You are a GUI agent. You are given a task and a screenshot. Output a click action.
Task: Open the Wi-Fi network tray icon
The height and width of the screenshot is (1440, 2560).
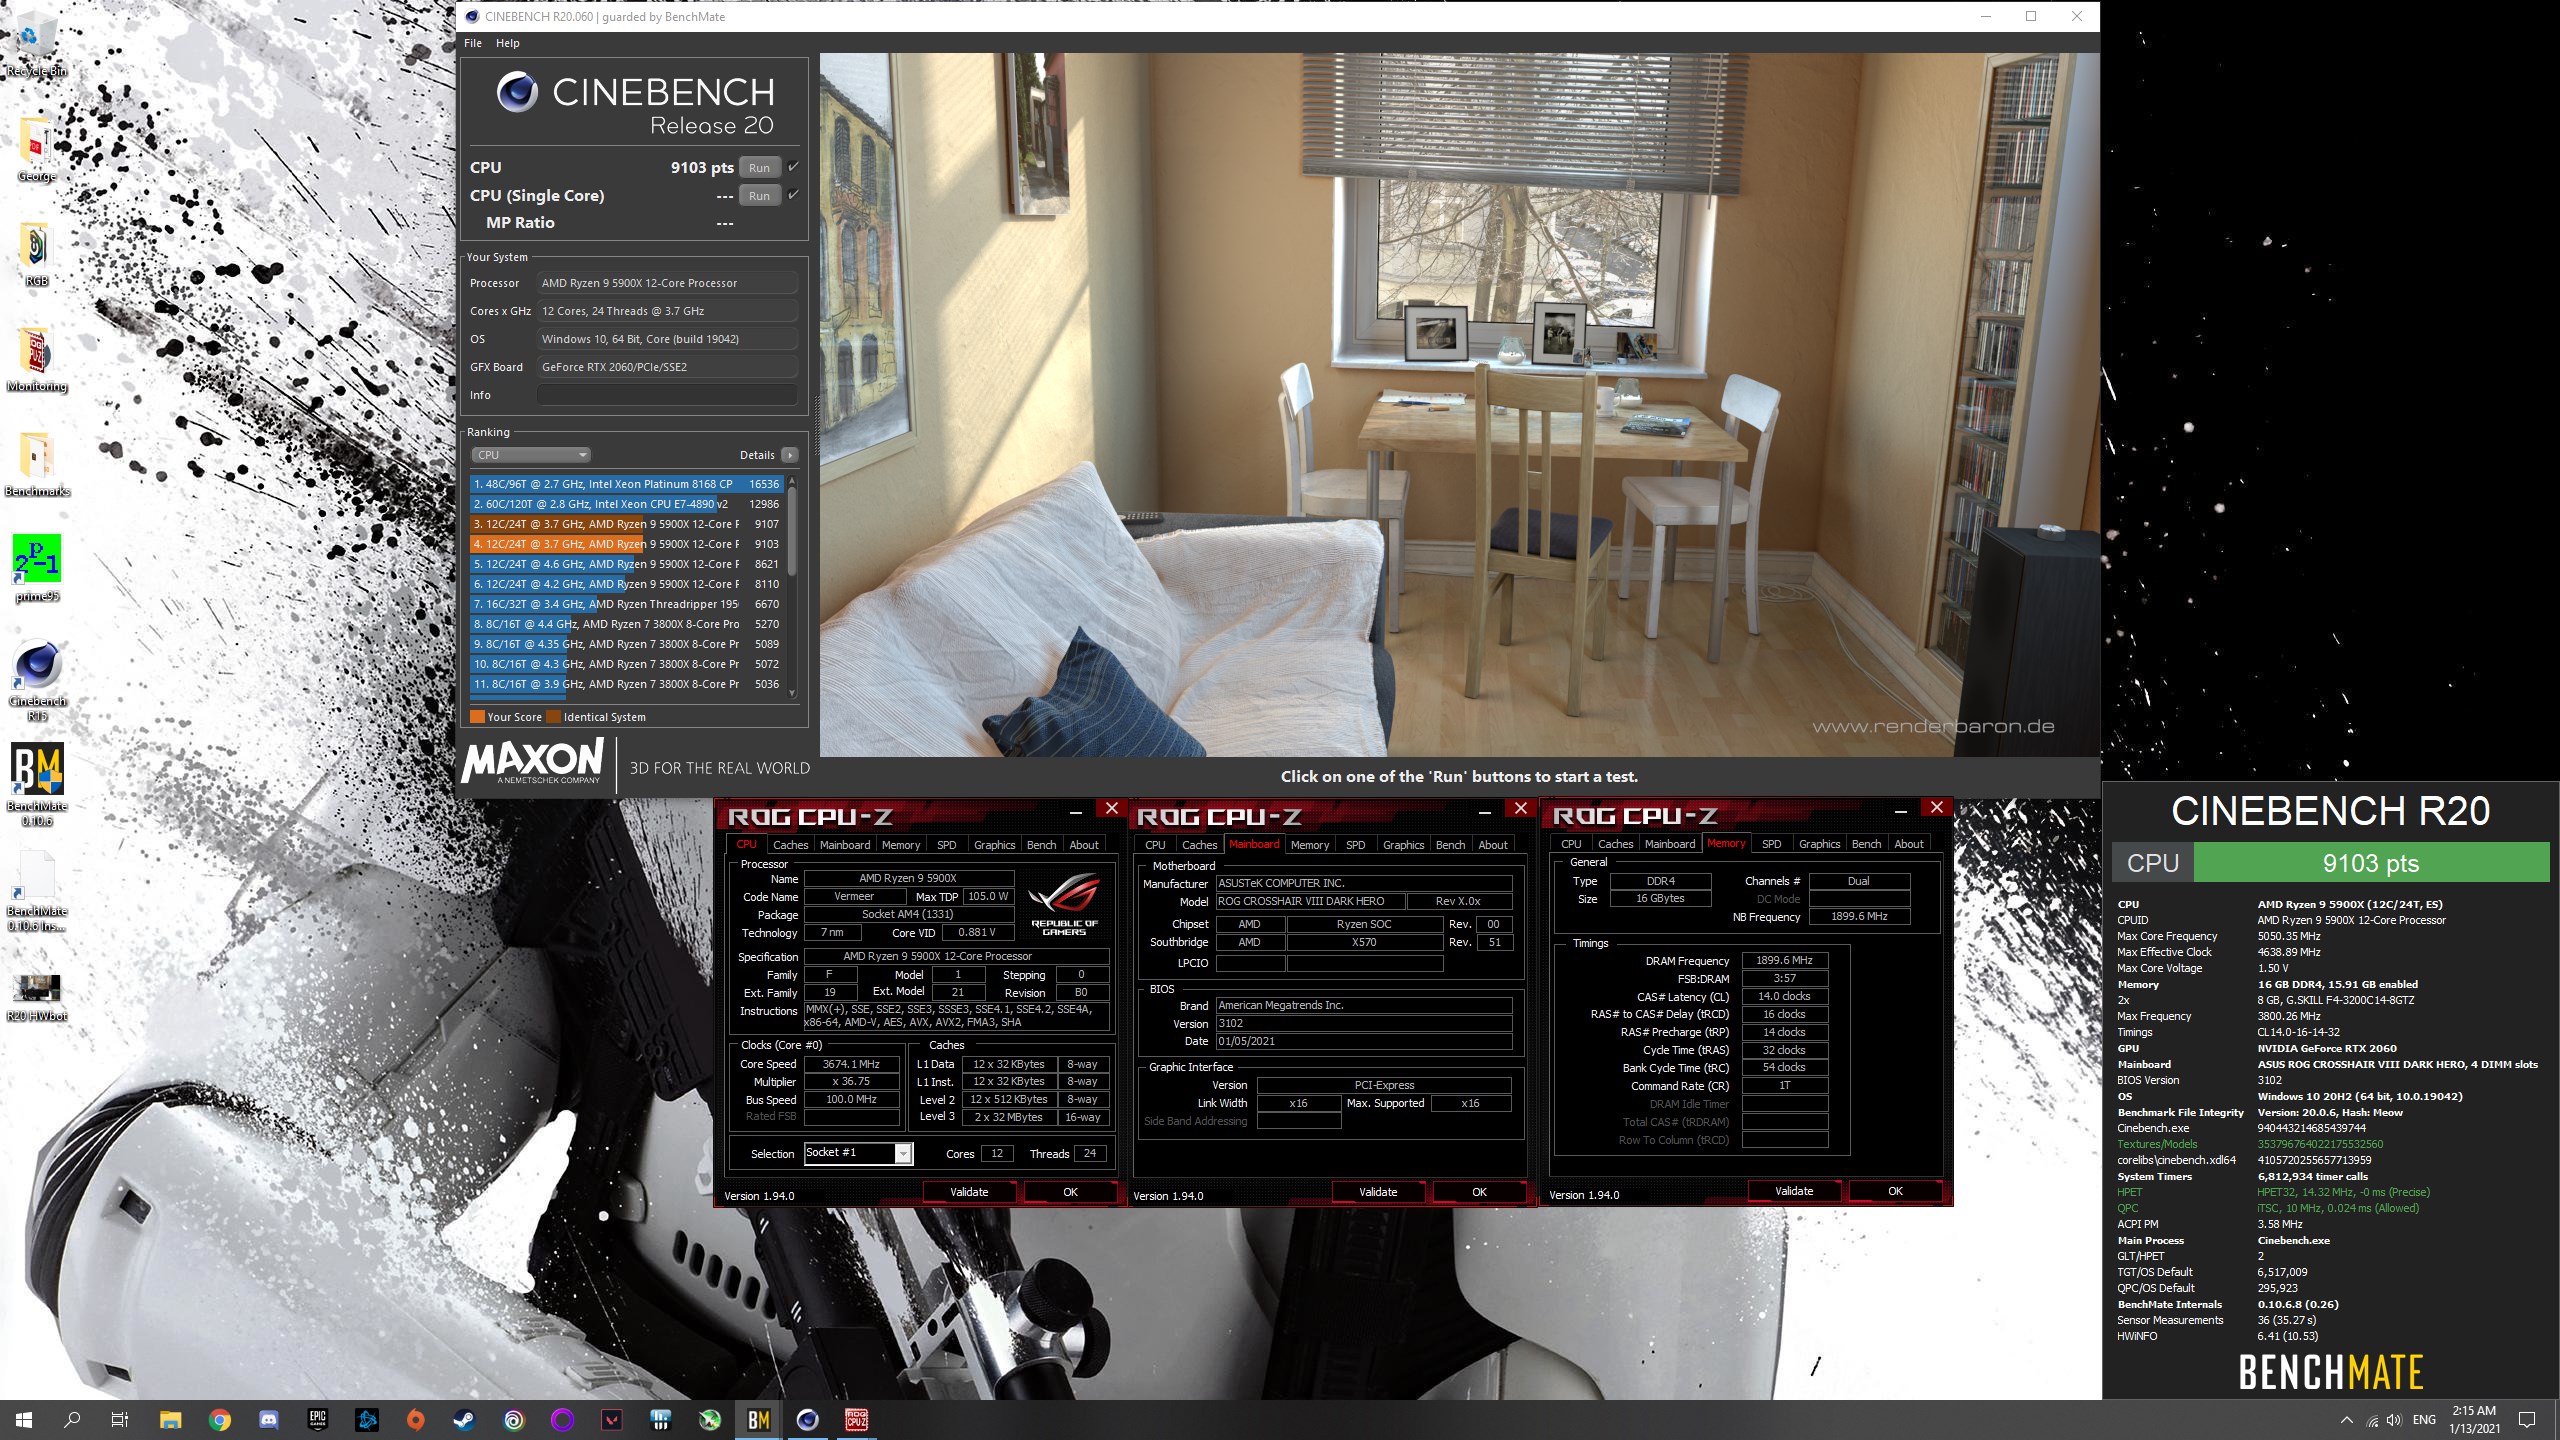pos(2372,1420)
